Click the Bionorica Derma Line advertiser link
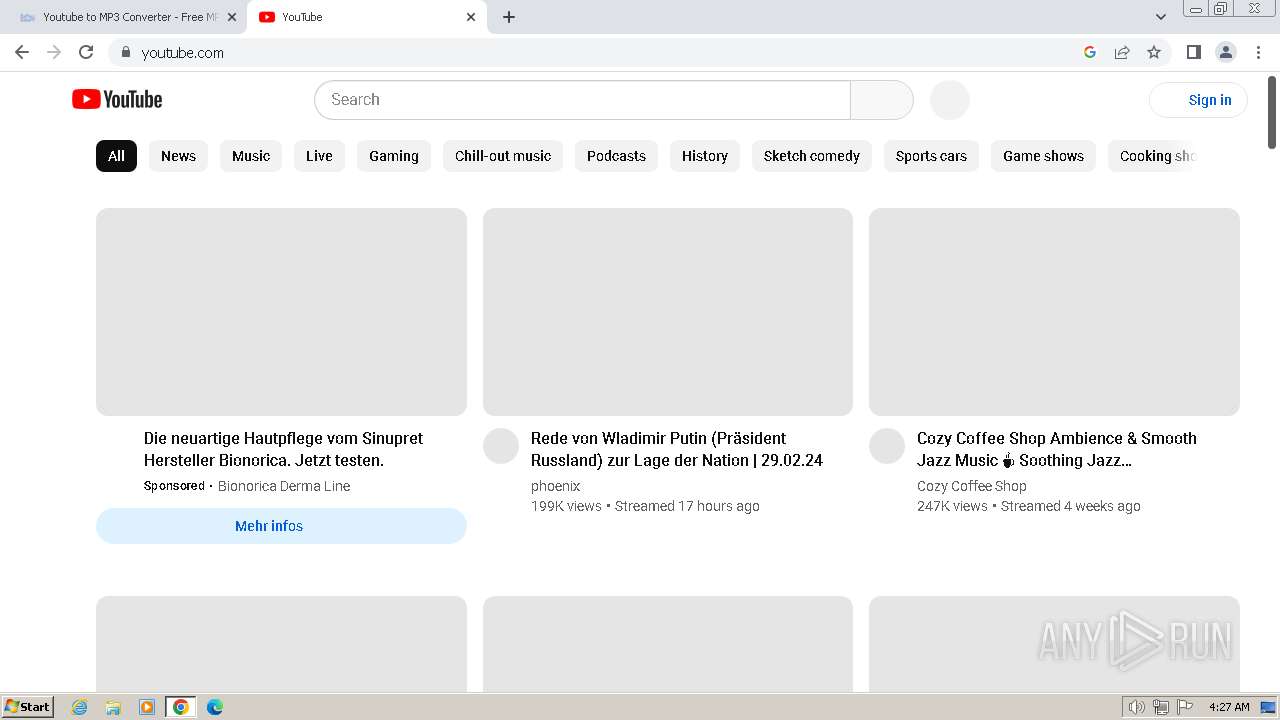 (x=284, y=486)
